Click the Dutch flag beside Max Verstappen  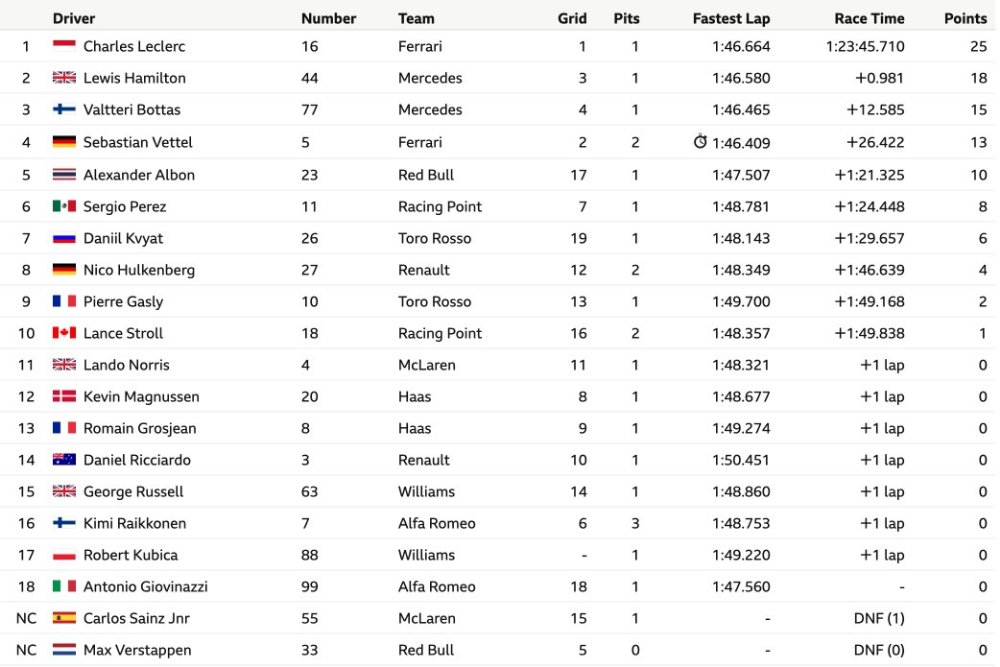coord(64,650)
